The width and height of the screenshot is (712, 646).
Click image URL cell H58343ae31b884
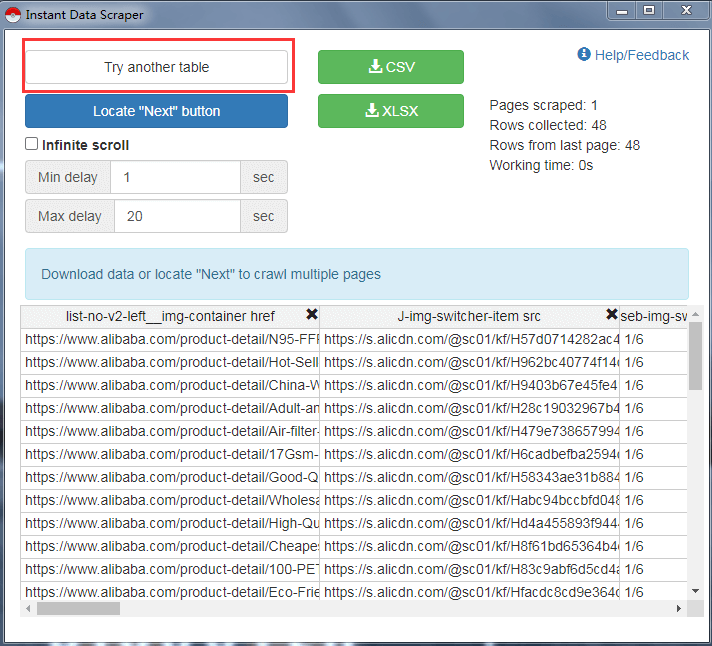tap(470, 478)
